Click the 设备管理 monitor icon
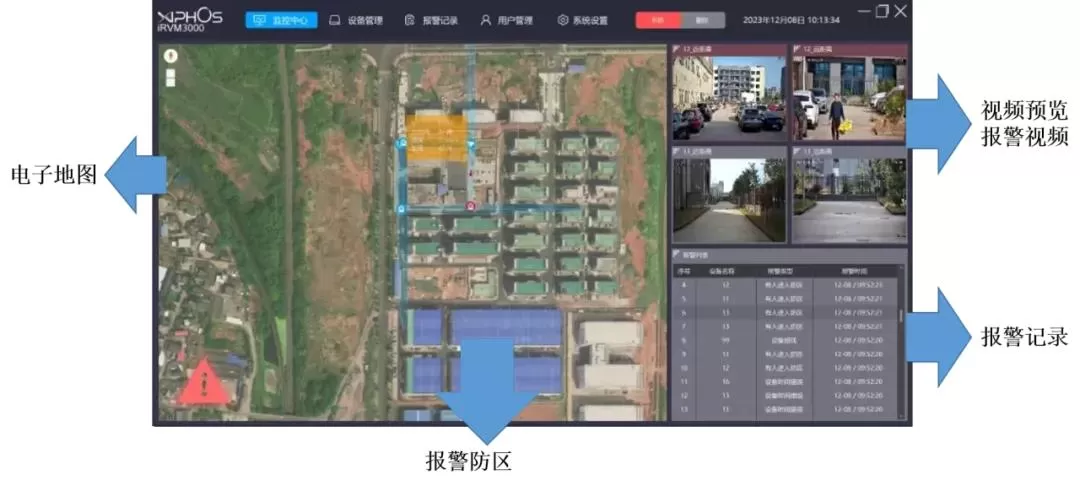 coord(335,20)
